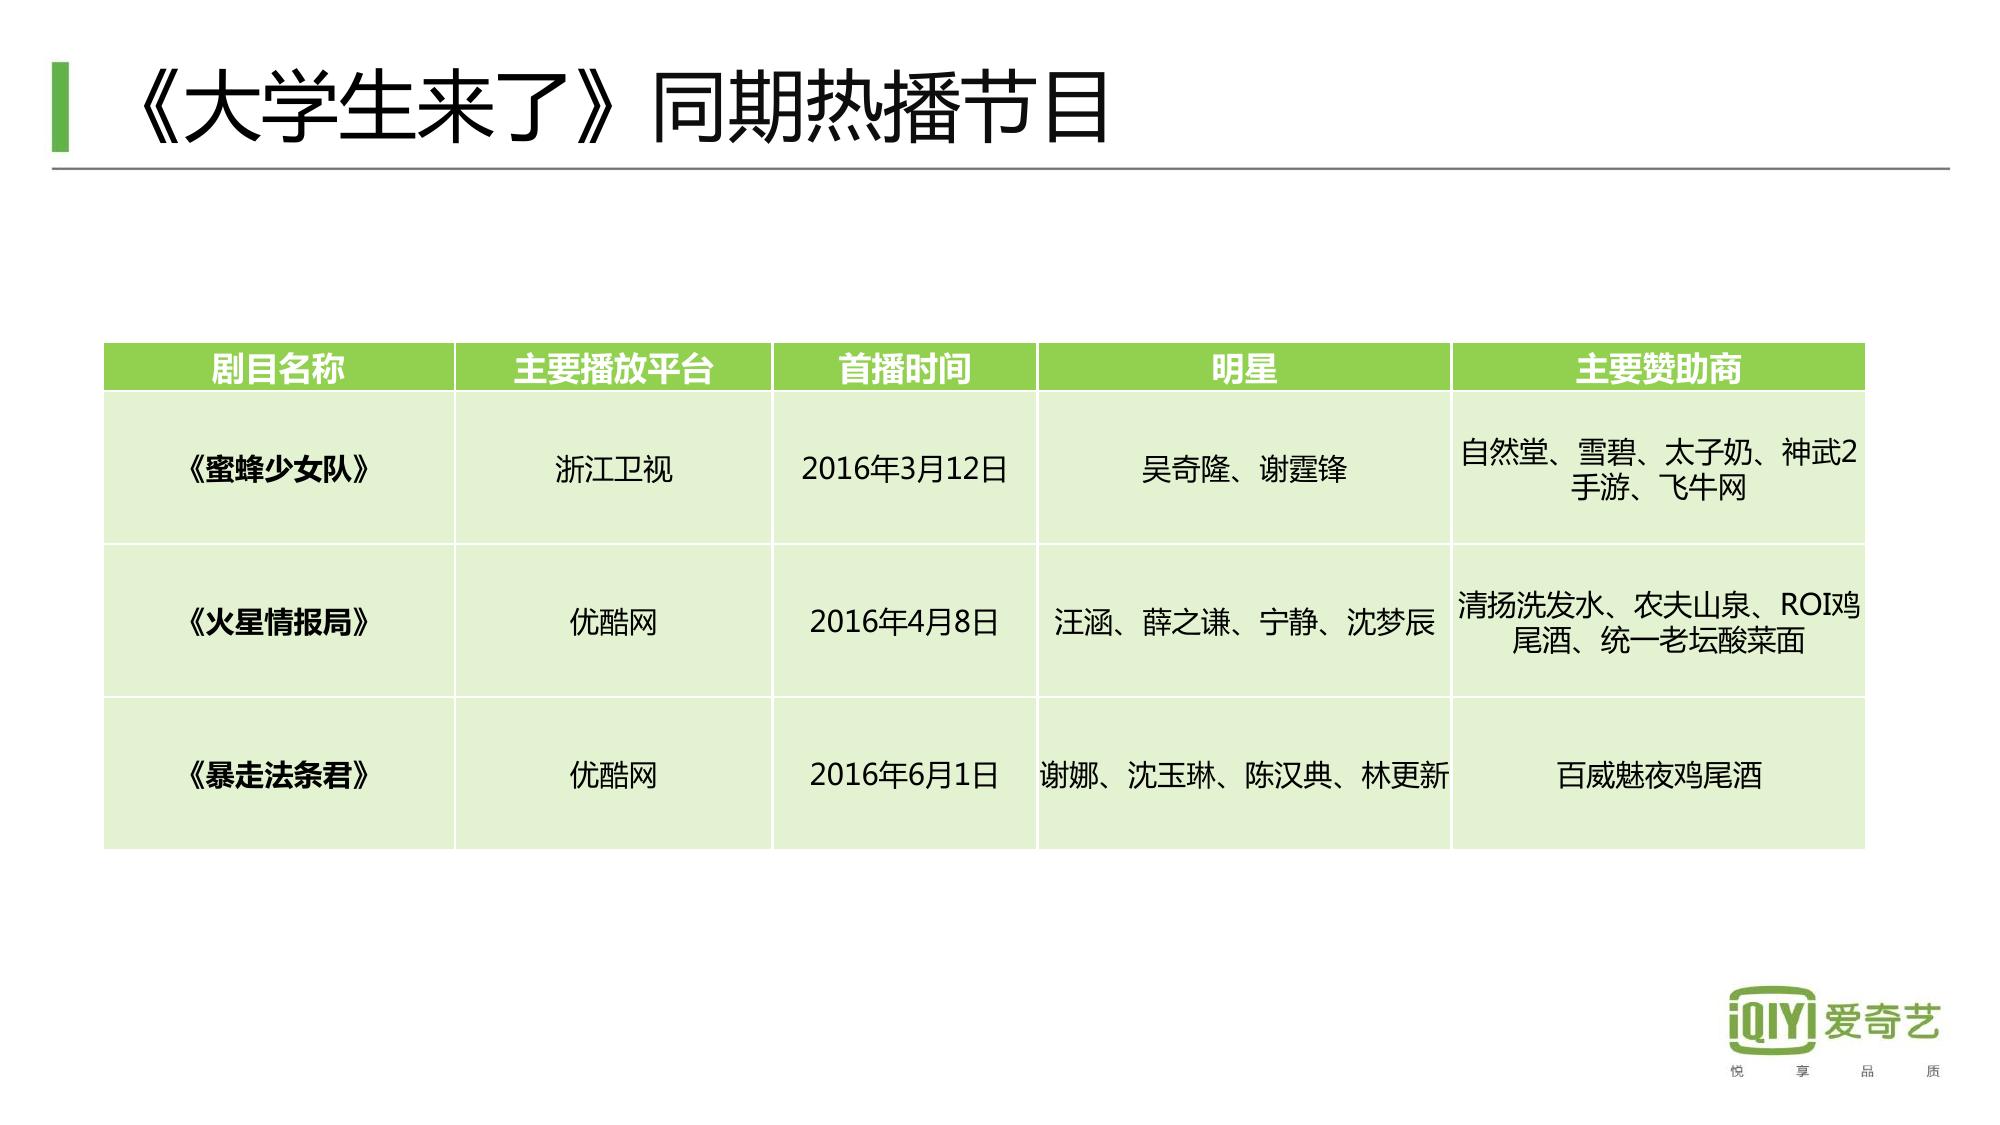2000x1125 pixels.
Task: Click the 2016年4月8日 date cell
Action: pos(904,621)
